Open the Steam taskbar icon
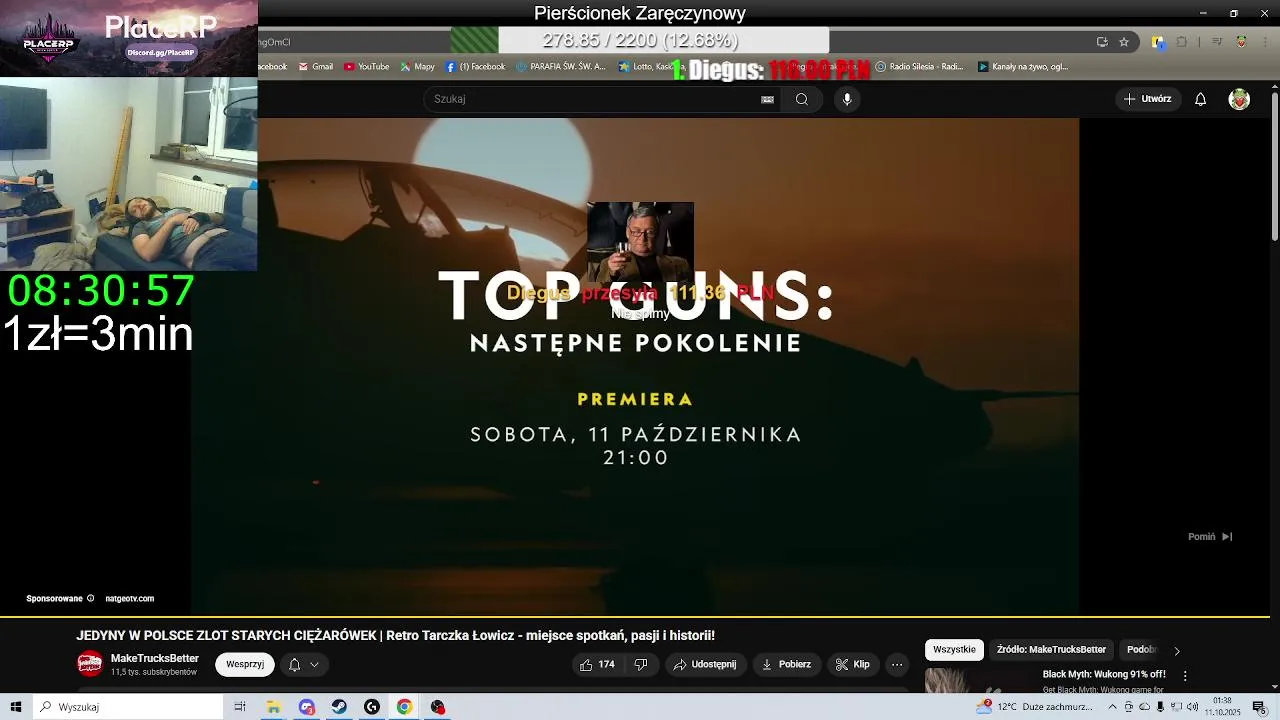1280x720 pixels. 339,707
